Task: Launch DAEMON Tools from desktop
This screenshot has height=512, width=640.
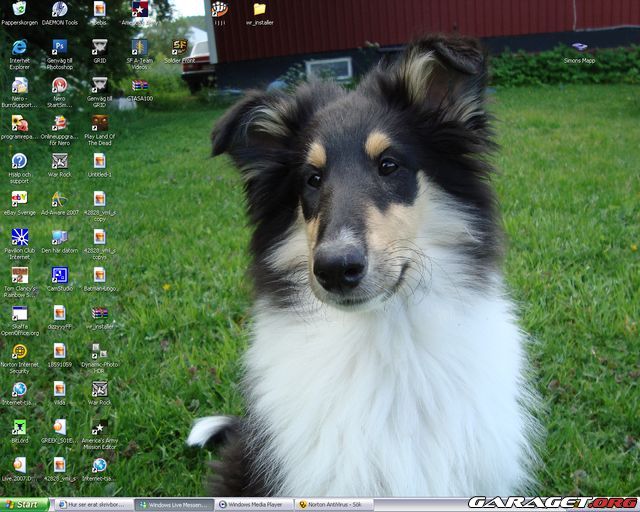Action: [x=59, y=10]
